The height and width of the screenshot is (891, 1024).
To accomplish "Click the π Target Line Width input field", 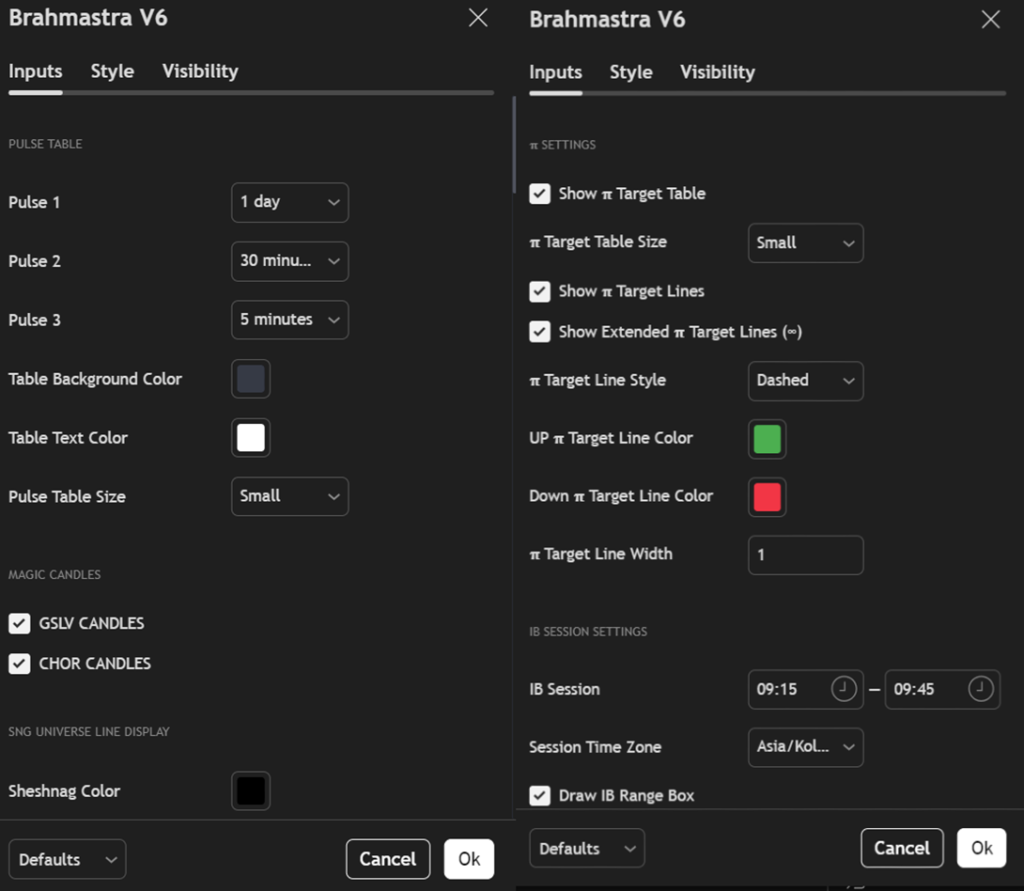I will pyautogui.click(x=805, y=555).
